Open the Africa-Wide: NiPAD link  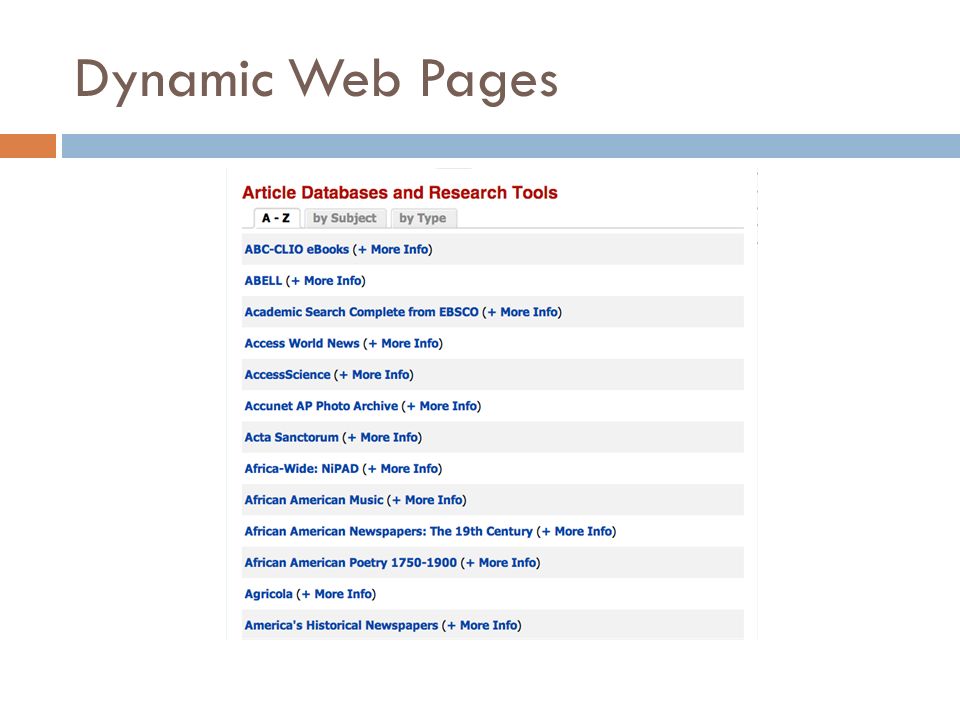tap(301, 468)
